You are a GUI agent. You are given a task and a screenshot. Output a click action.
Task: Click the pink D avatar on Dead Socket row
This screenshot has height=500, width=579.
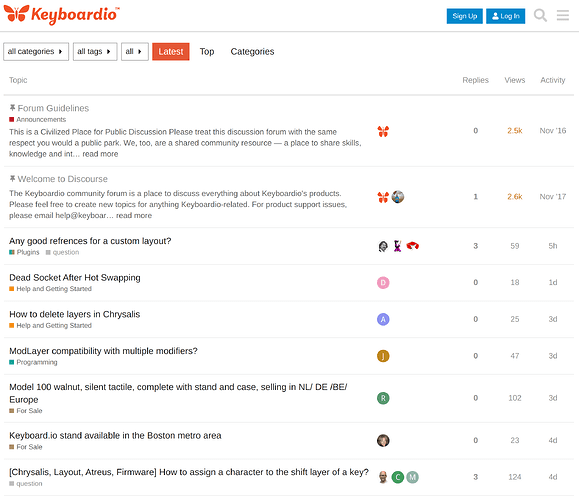coord(383,282)
